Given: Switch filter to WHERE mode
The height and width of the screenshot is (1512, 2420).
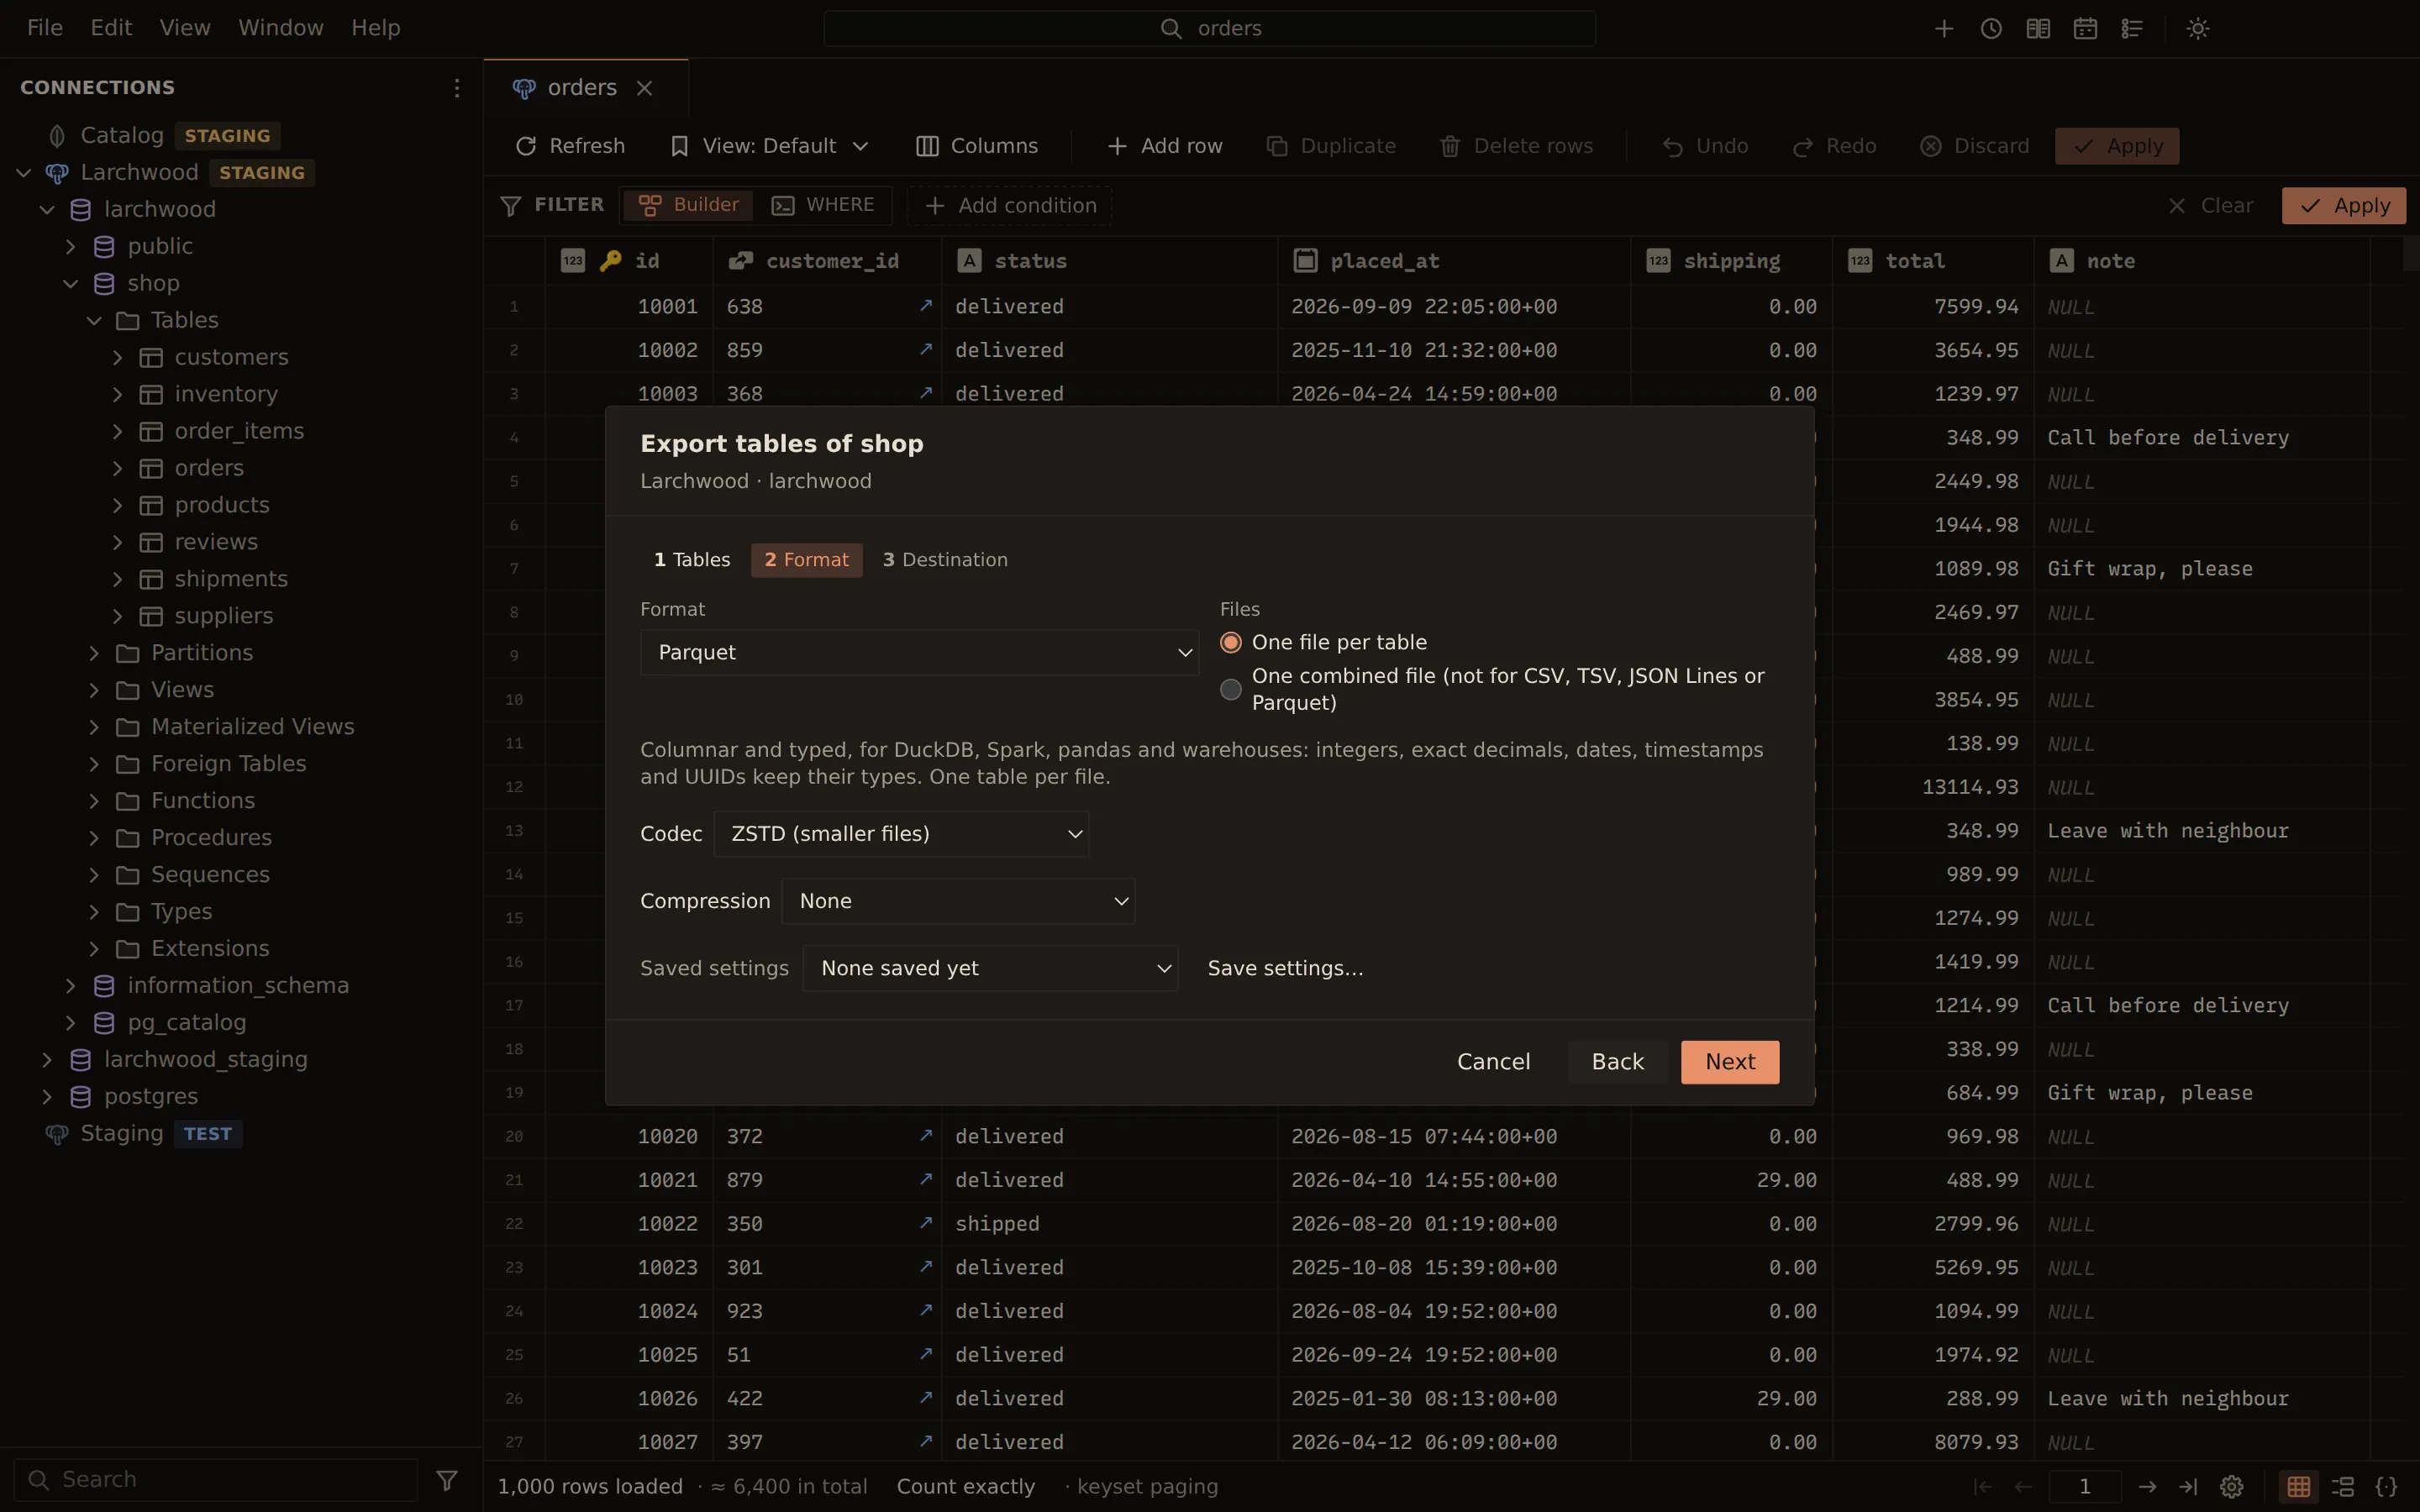Looking at the screenshot, I should point(823,205).
